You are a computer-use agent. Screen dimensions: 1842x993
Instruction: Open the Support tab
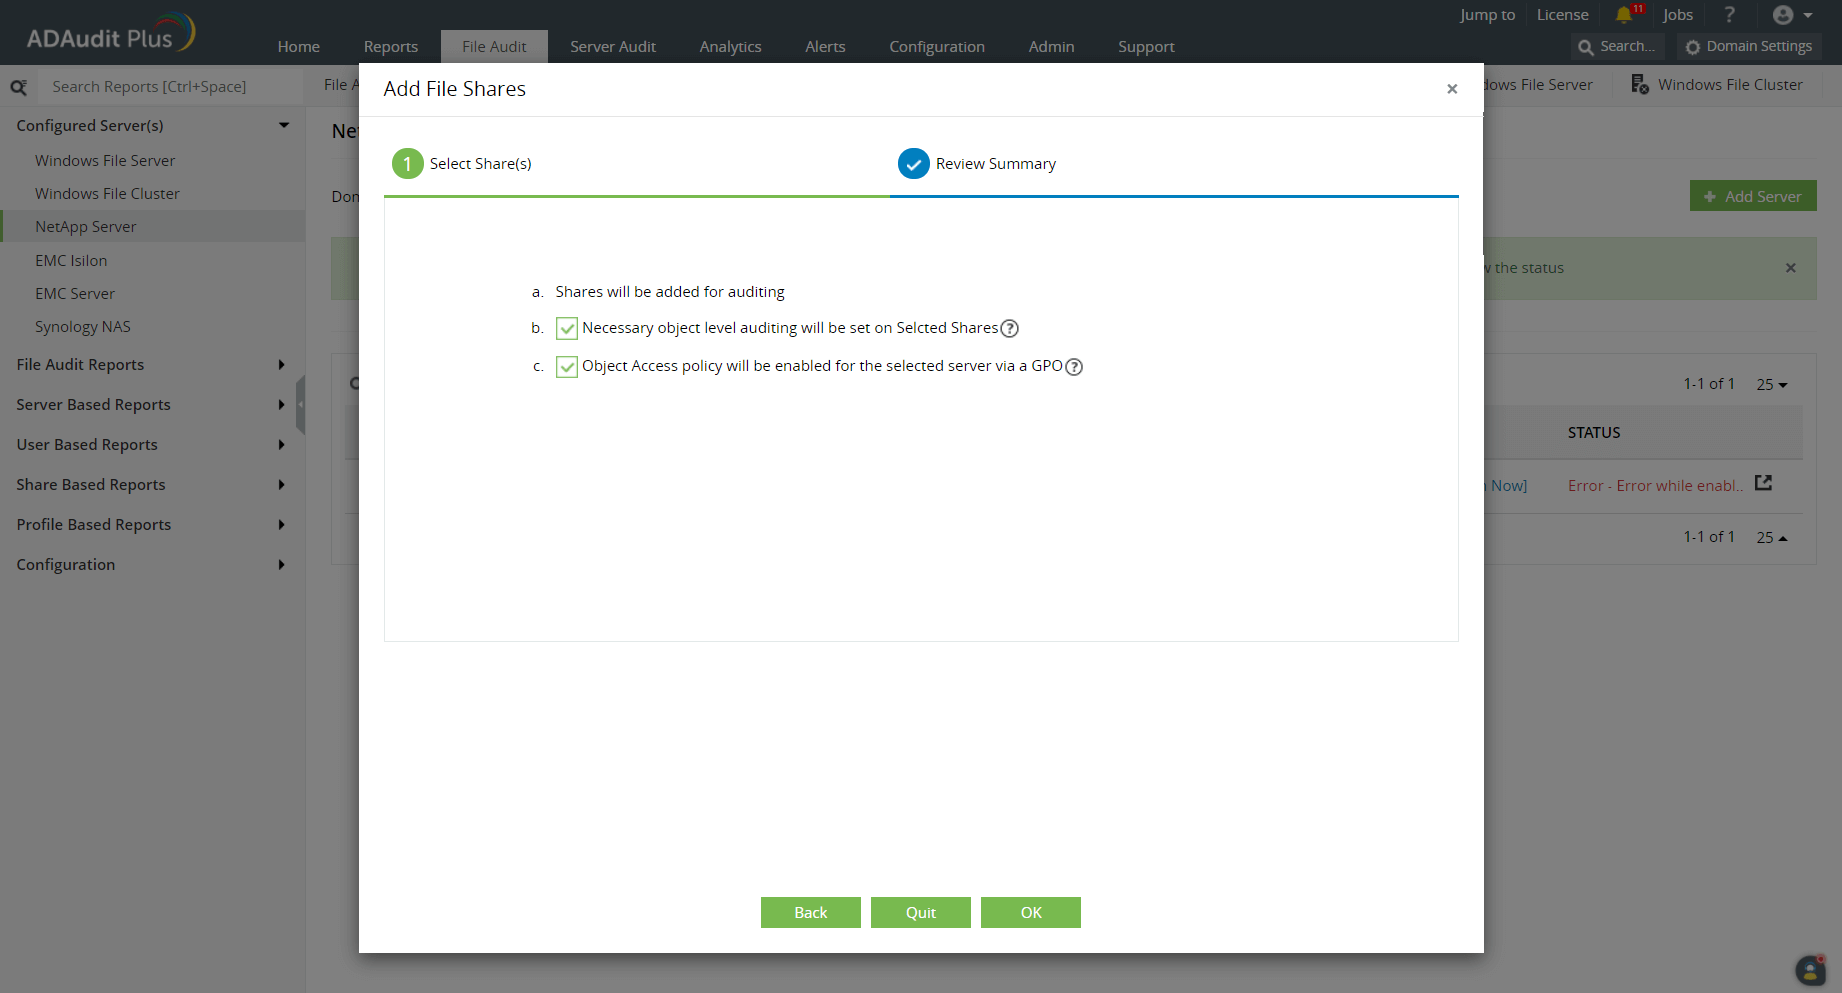1146,47
